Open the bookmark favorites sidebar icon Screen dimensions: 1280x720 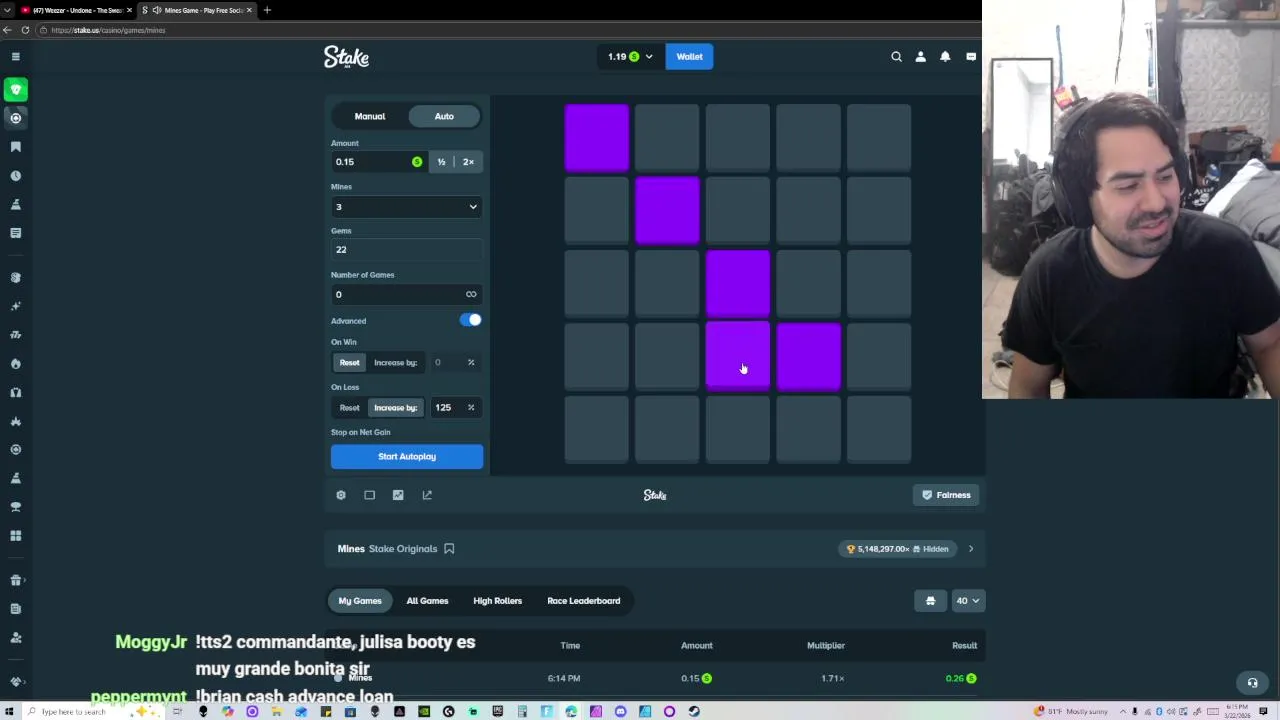pyautogui.click(x=15, y=147)
